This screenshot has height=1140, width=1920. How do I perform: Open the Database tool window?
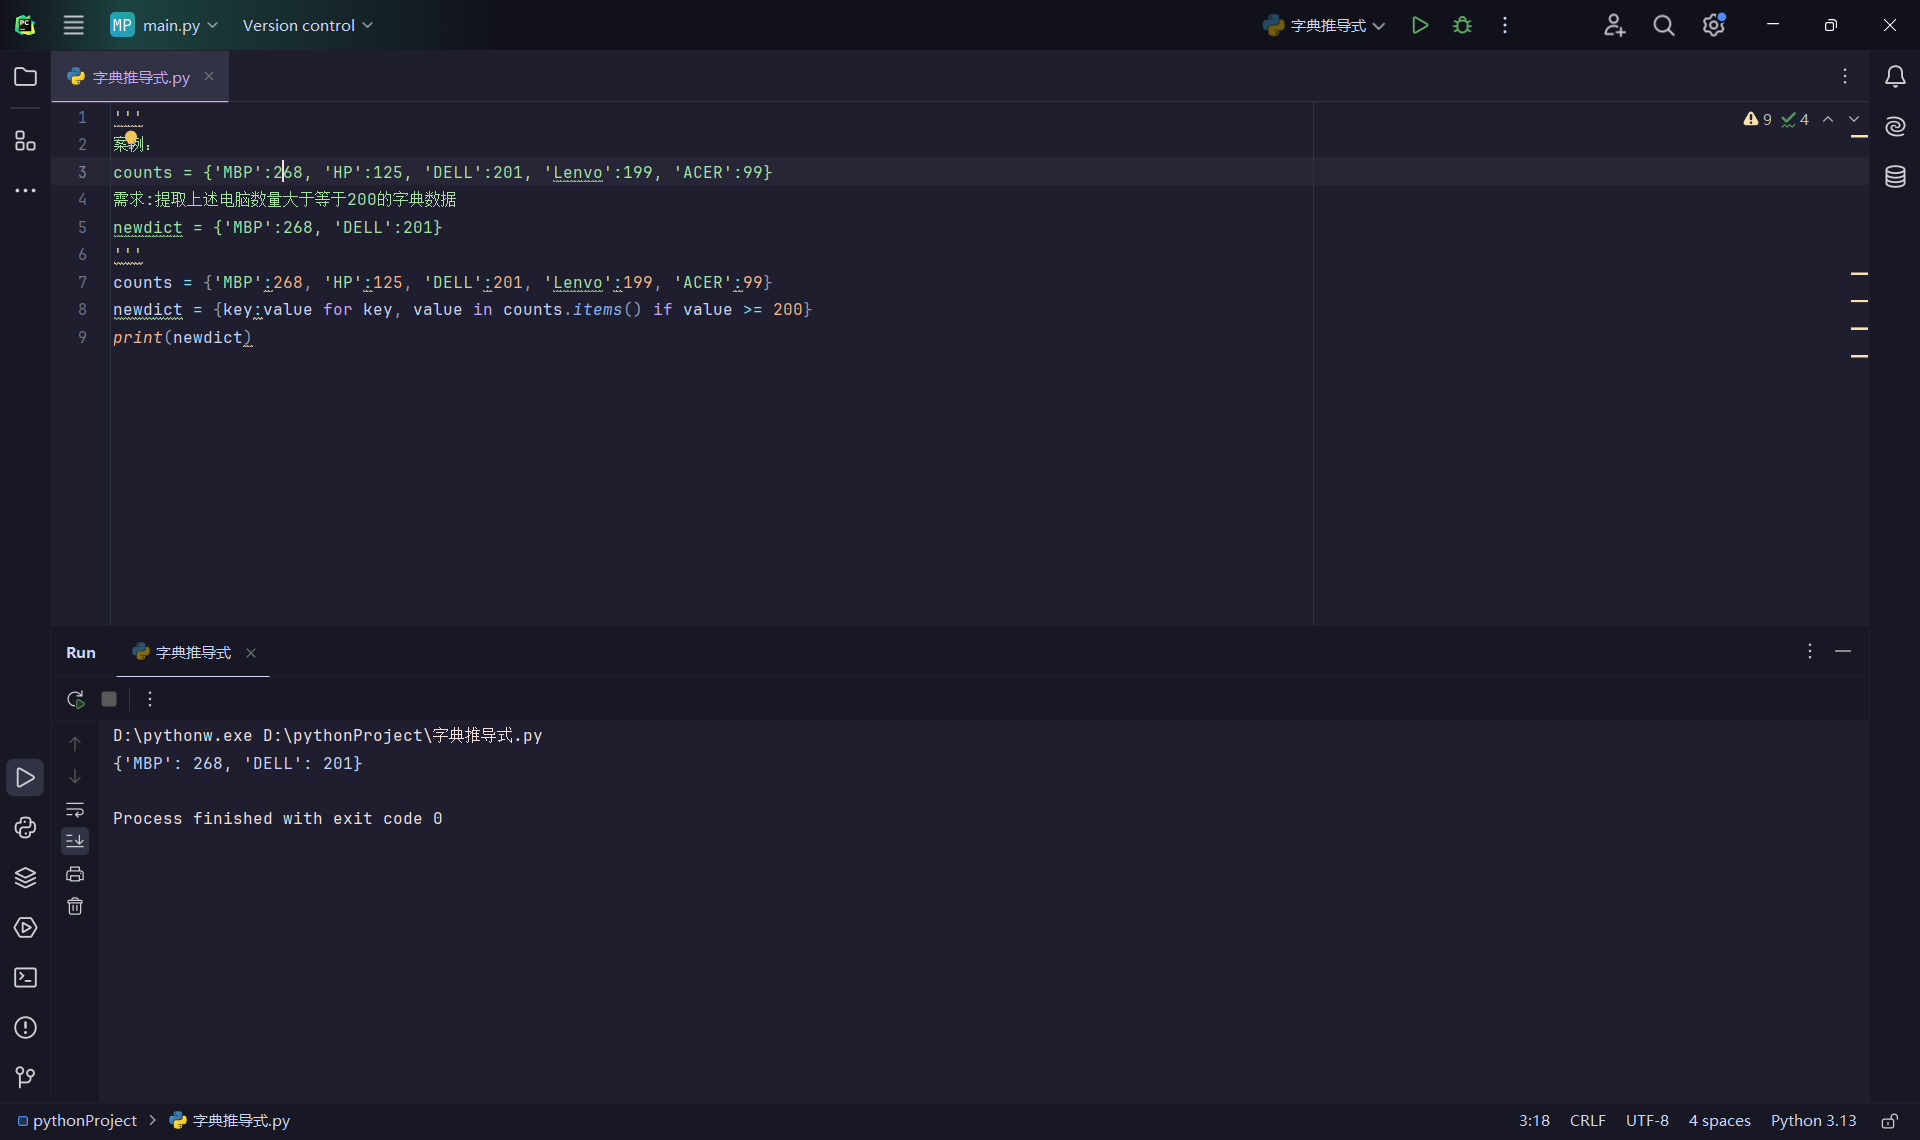click(1895, 177)
